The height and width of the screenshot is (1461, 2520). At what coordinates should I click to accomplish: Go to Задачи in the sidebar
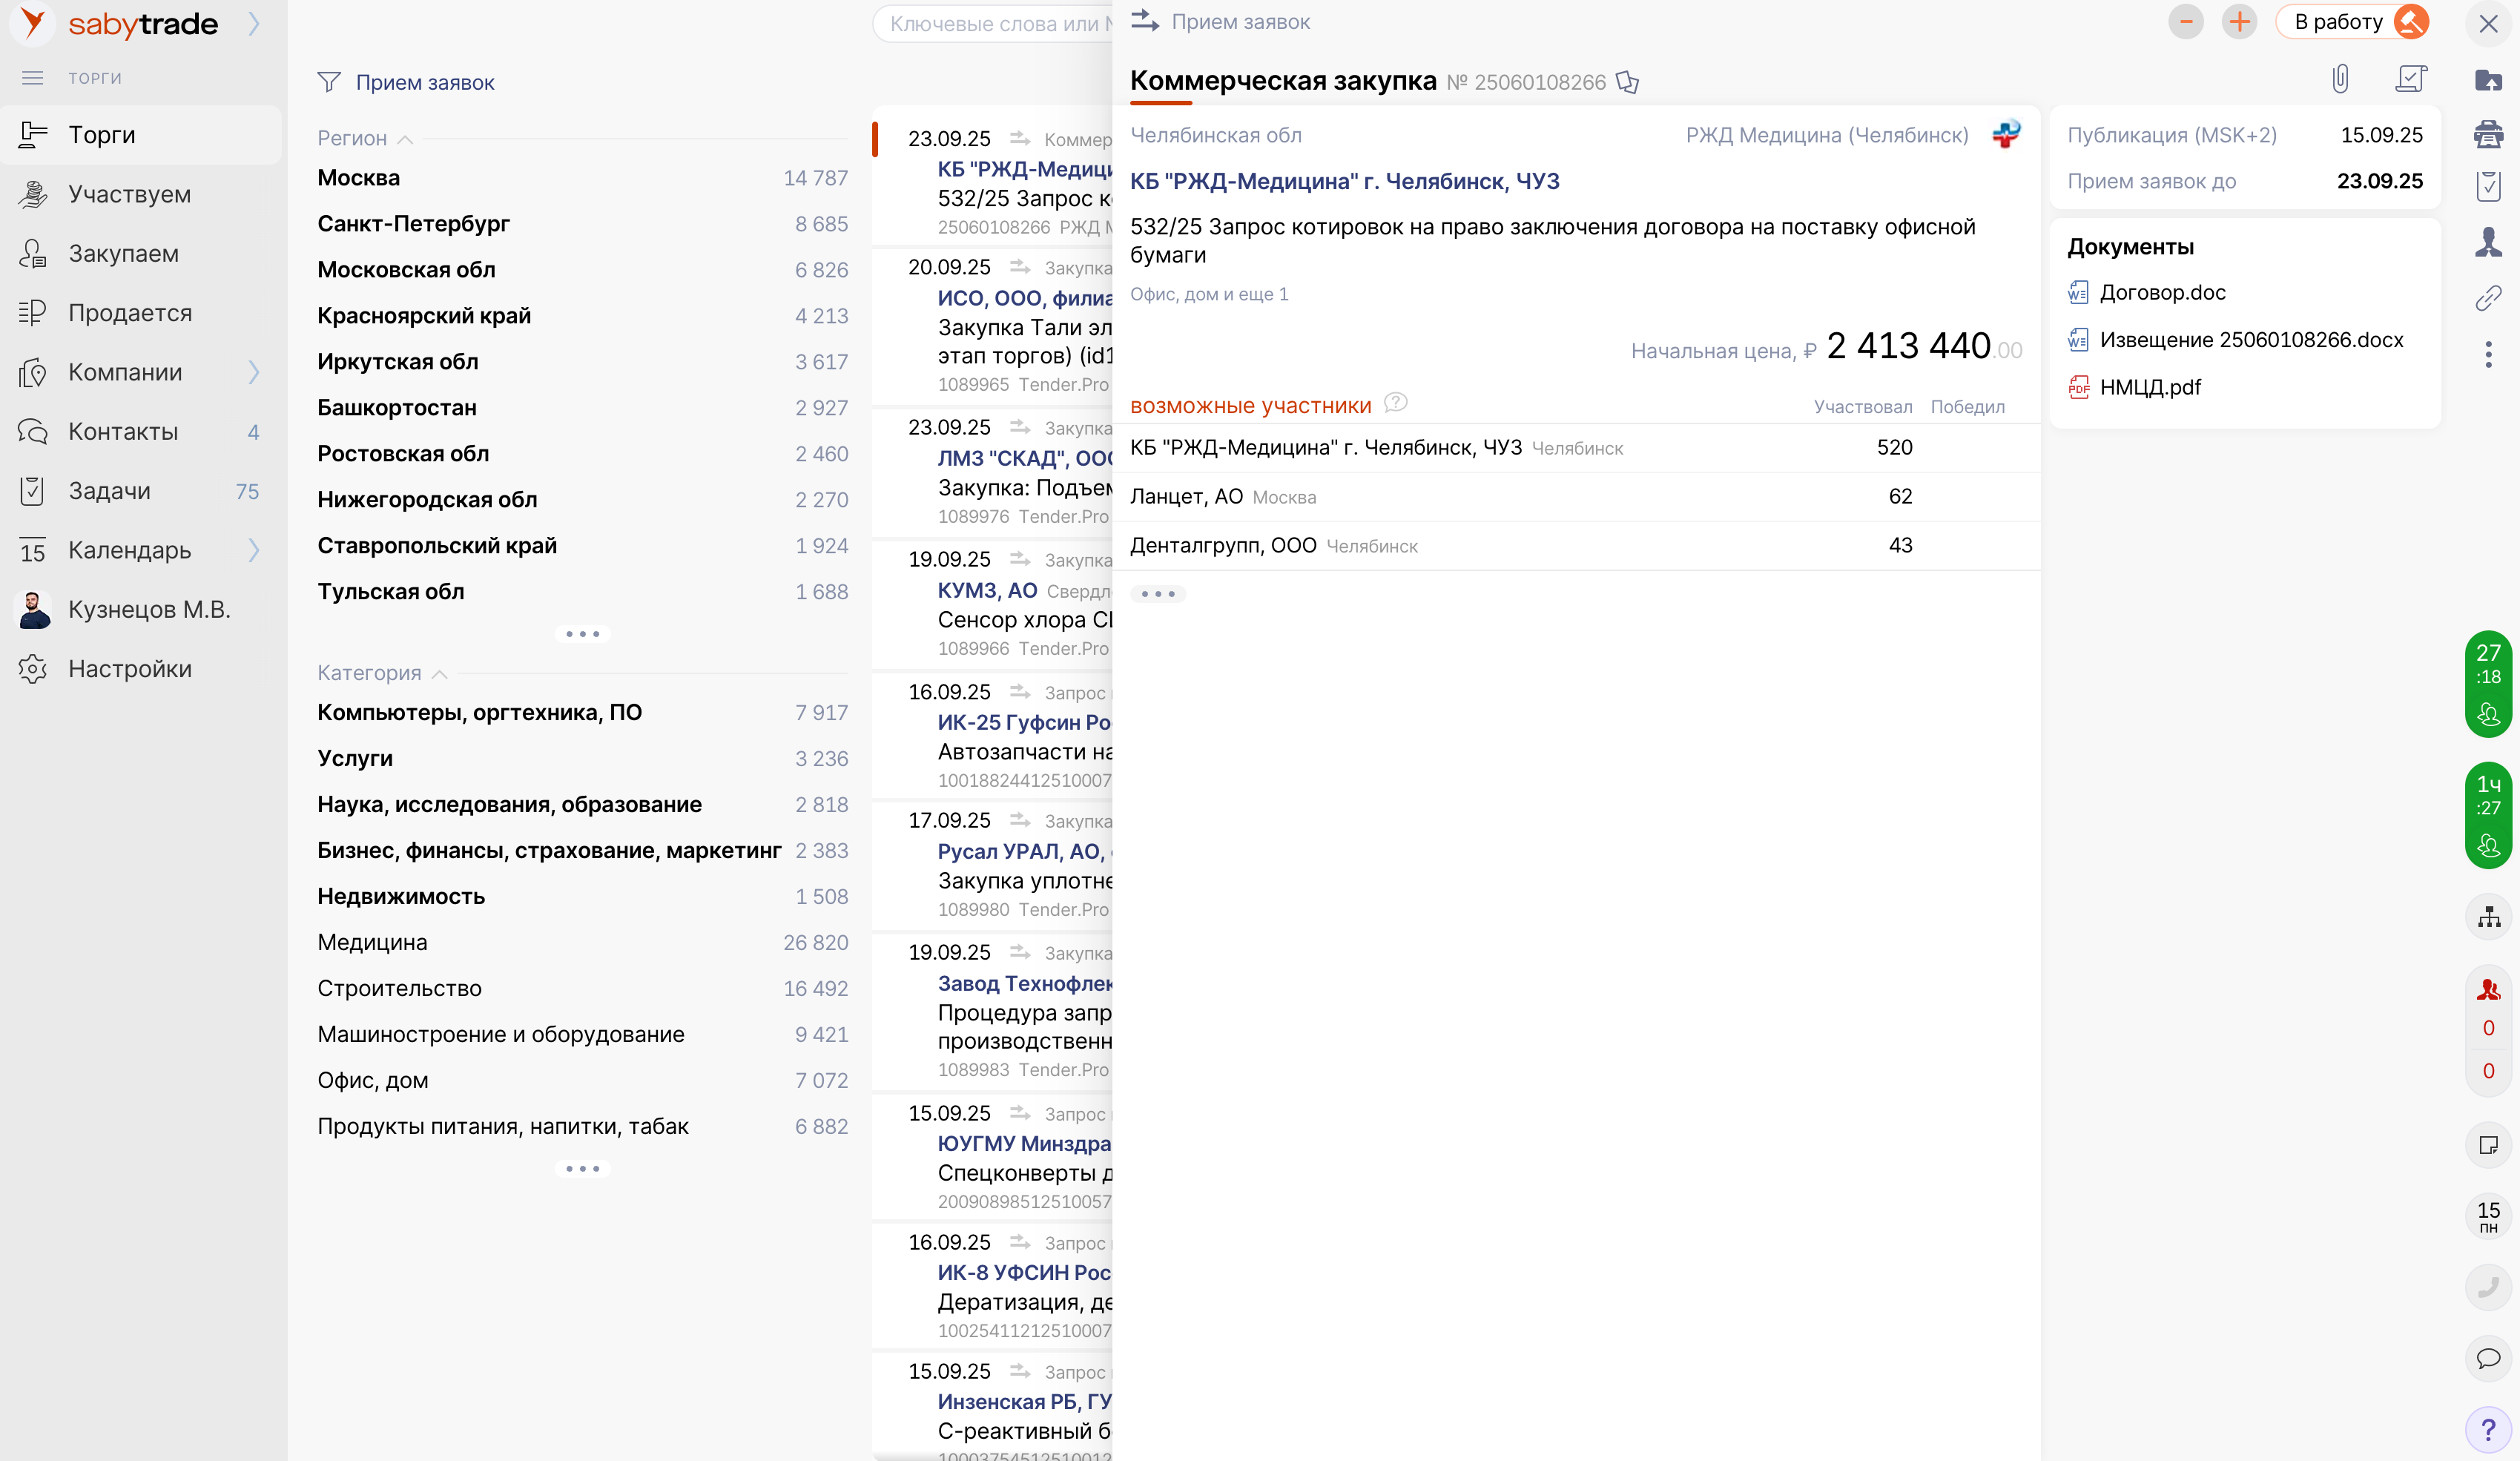[x=109, y=491]
